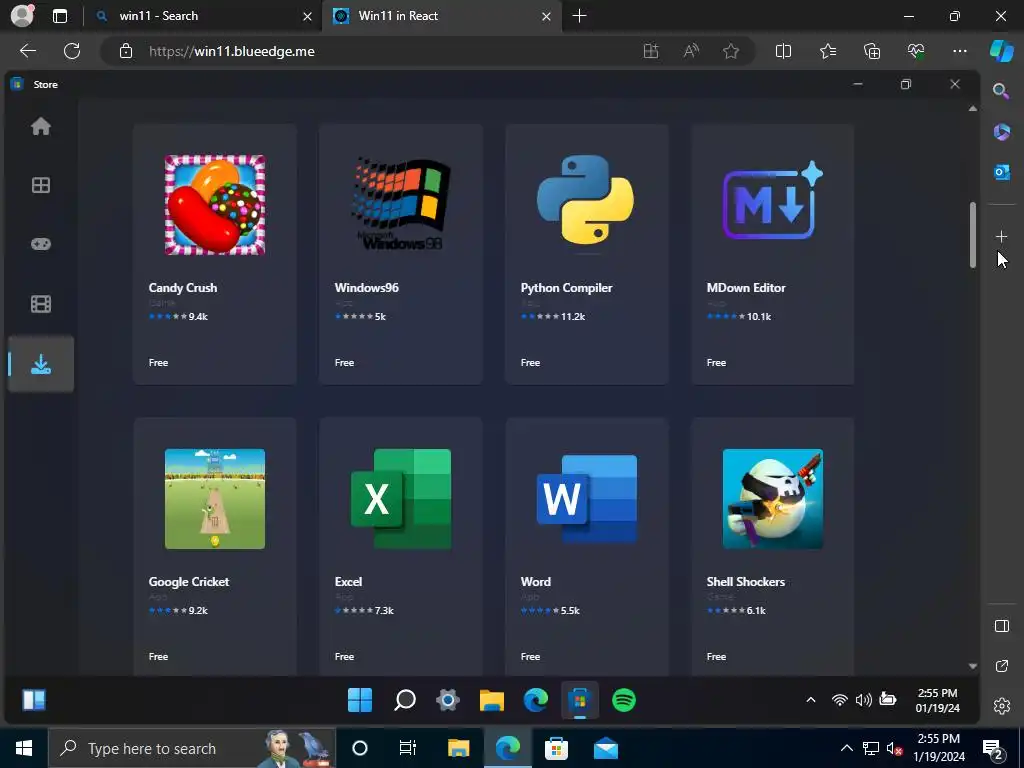The image size is (1024, 768).
Task: Open the Windows96 app logo
Action: pos(400,204)
